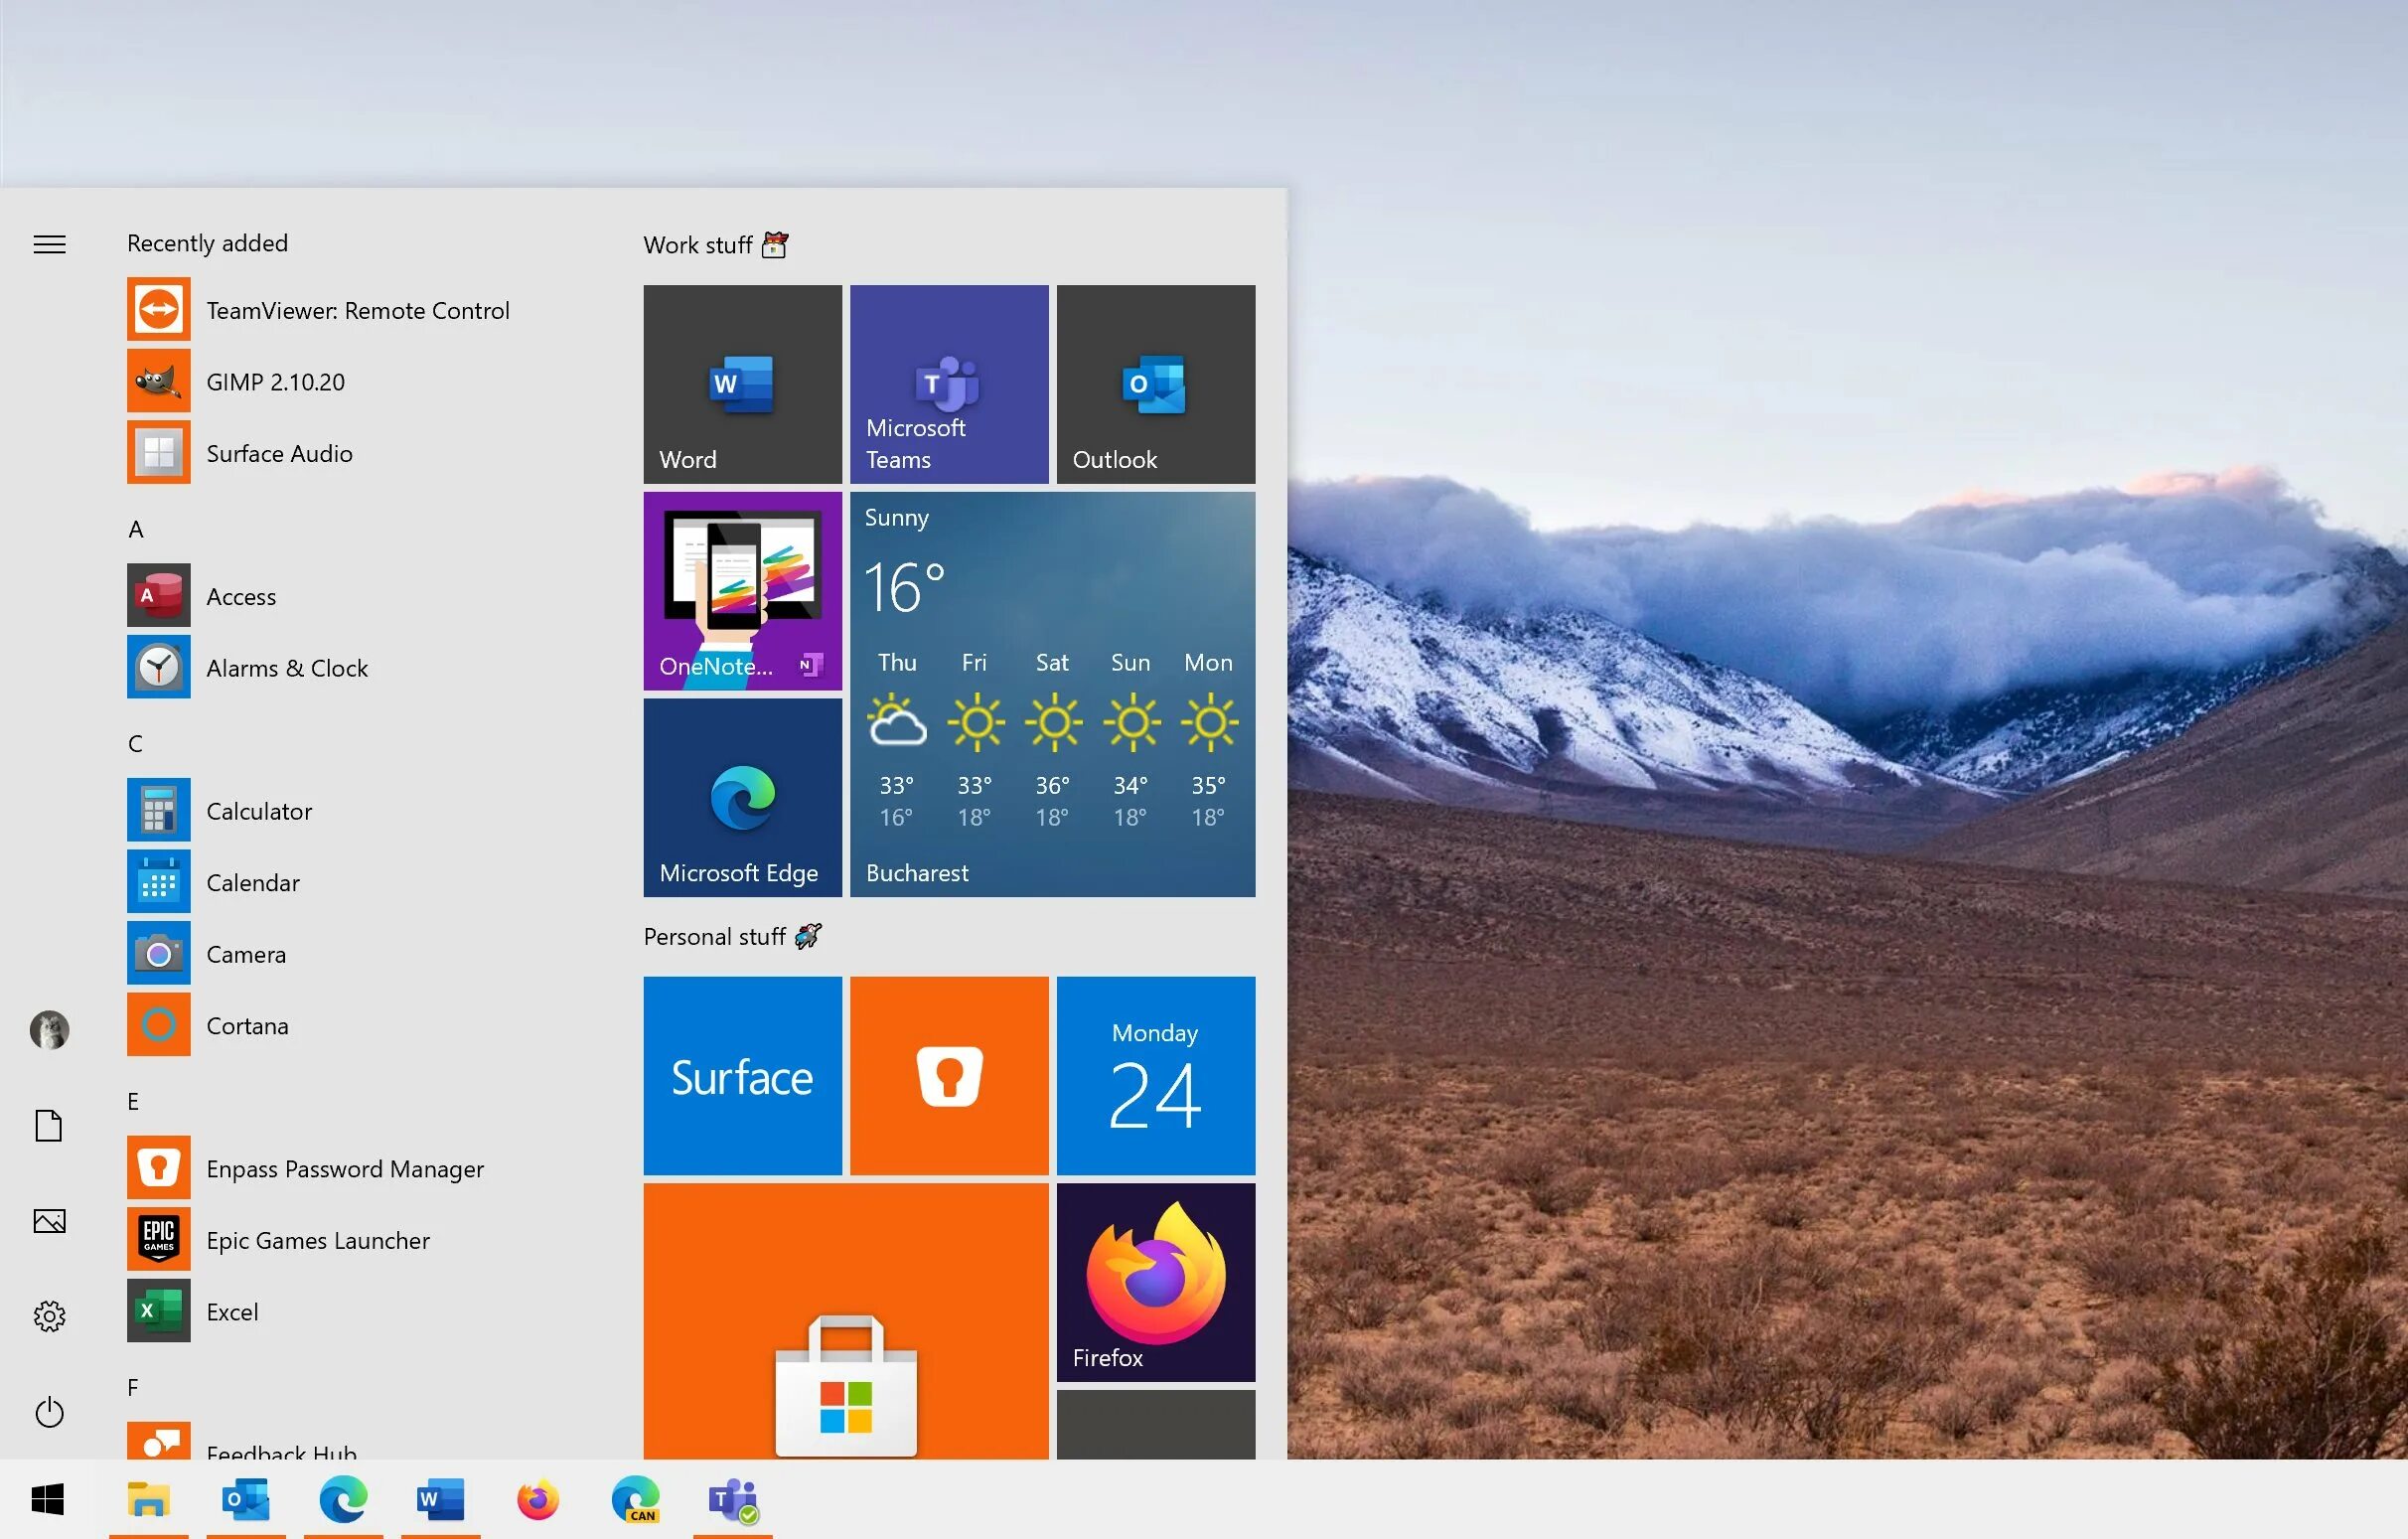Image resolution: width=2408 pixels, height=1539 pixels.
Task: Click the letter A section header
Action: 136,529
